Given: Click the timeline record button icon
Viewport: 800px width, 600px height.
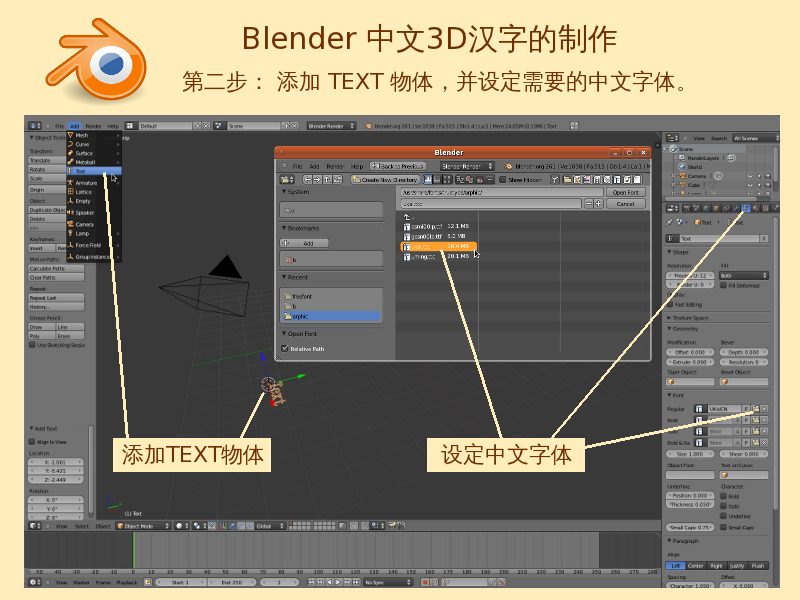Looking at the screenshot, I should tap(424, 582).
